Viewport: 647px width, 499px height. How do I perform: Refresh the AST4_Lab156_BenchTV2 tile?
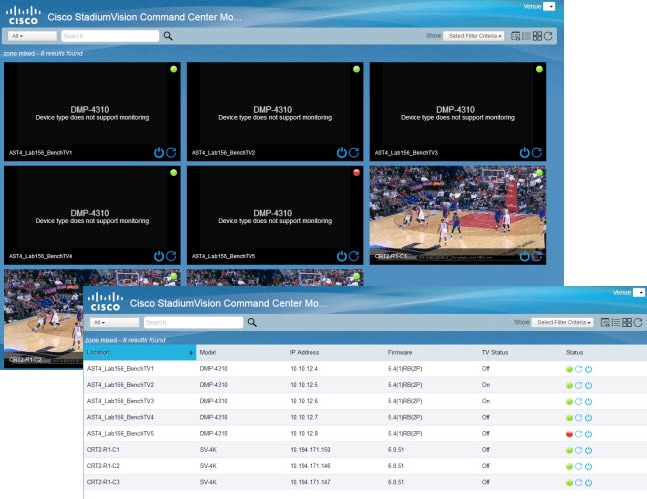click(x=354, y=153)
